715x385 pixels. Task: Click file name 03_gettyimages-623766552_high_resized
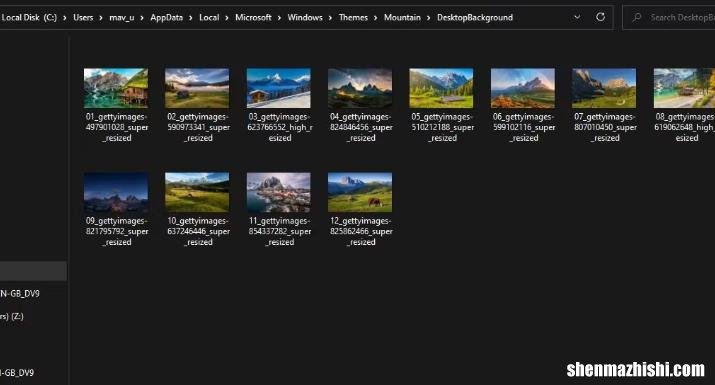[x=280, y=127]
